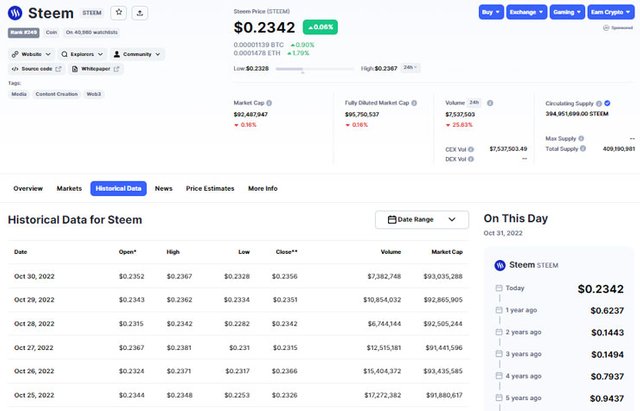Change the 24h low/high period selector
This screenshot has width=640, height=411.
coord(410,67)
